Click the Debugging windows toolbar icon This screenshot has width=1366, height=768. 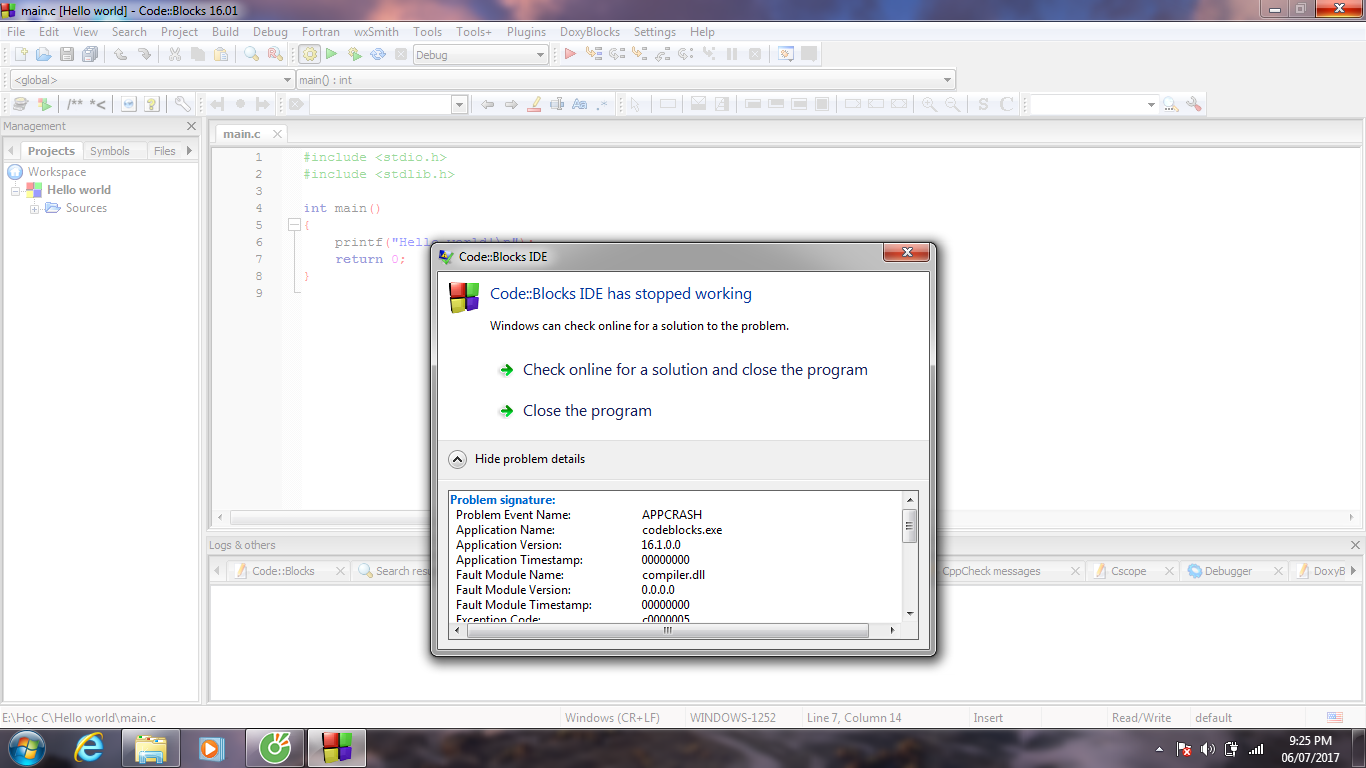coord(786,54)
